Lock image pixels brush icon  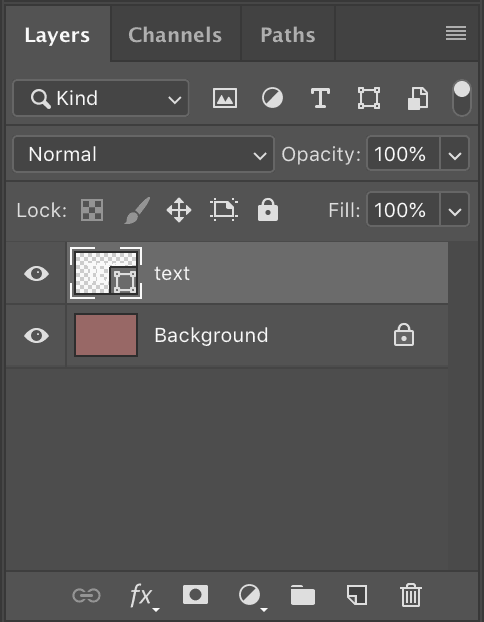point(137,210)
